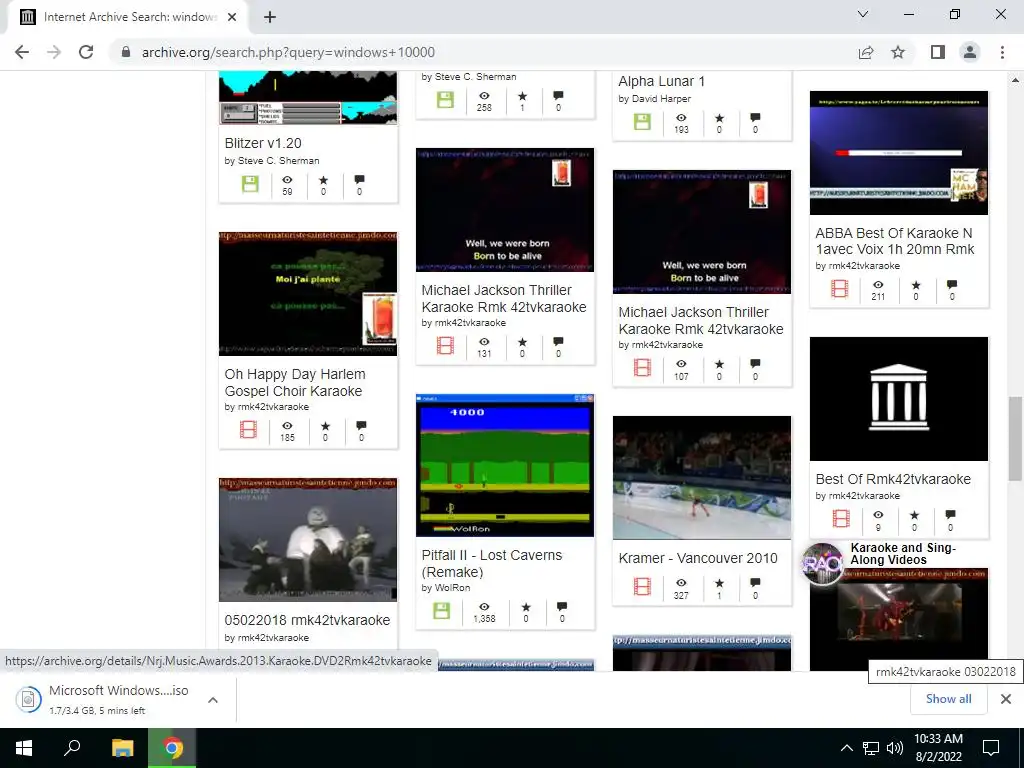Click the Chrome icon in the taskbar
The width and height of the screenshot is (1024, 768).
click(x=172, y=748)
